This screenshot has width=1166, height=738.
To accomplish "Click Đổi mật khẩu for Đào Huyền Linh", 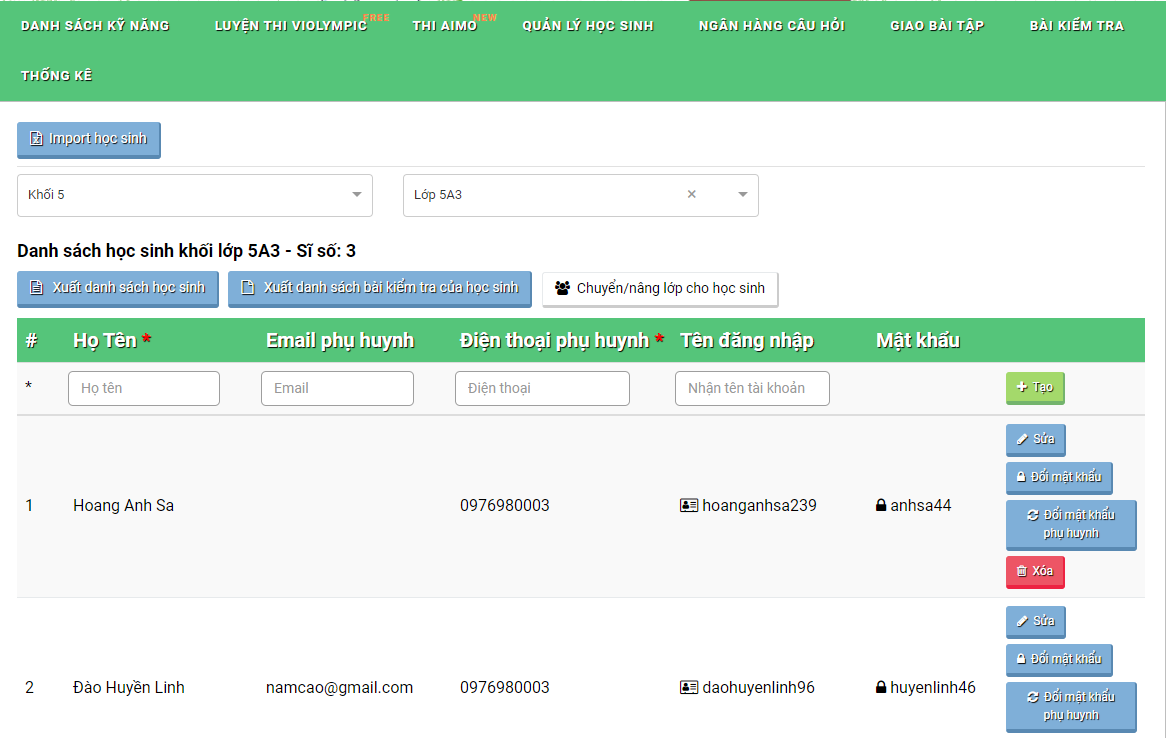I will coord(1058,659).
